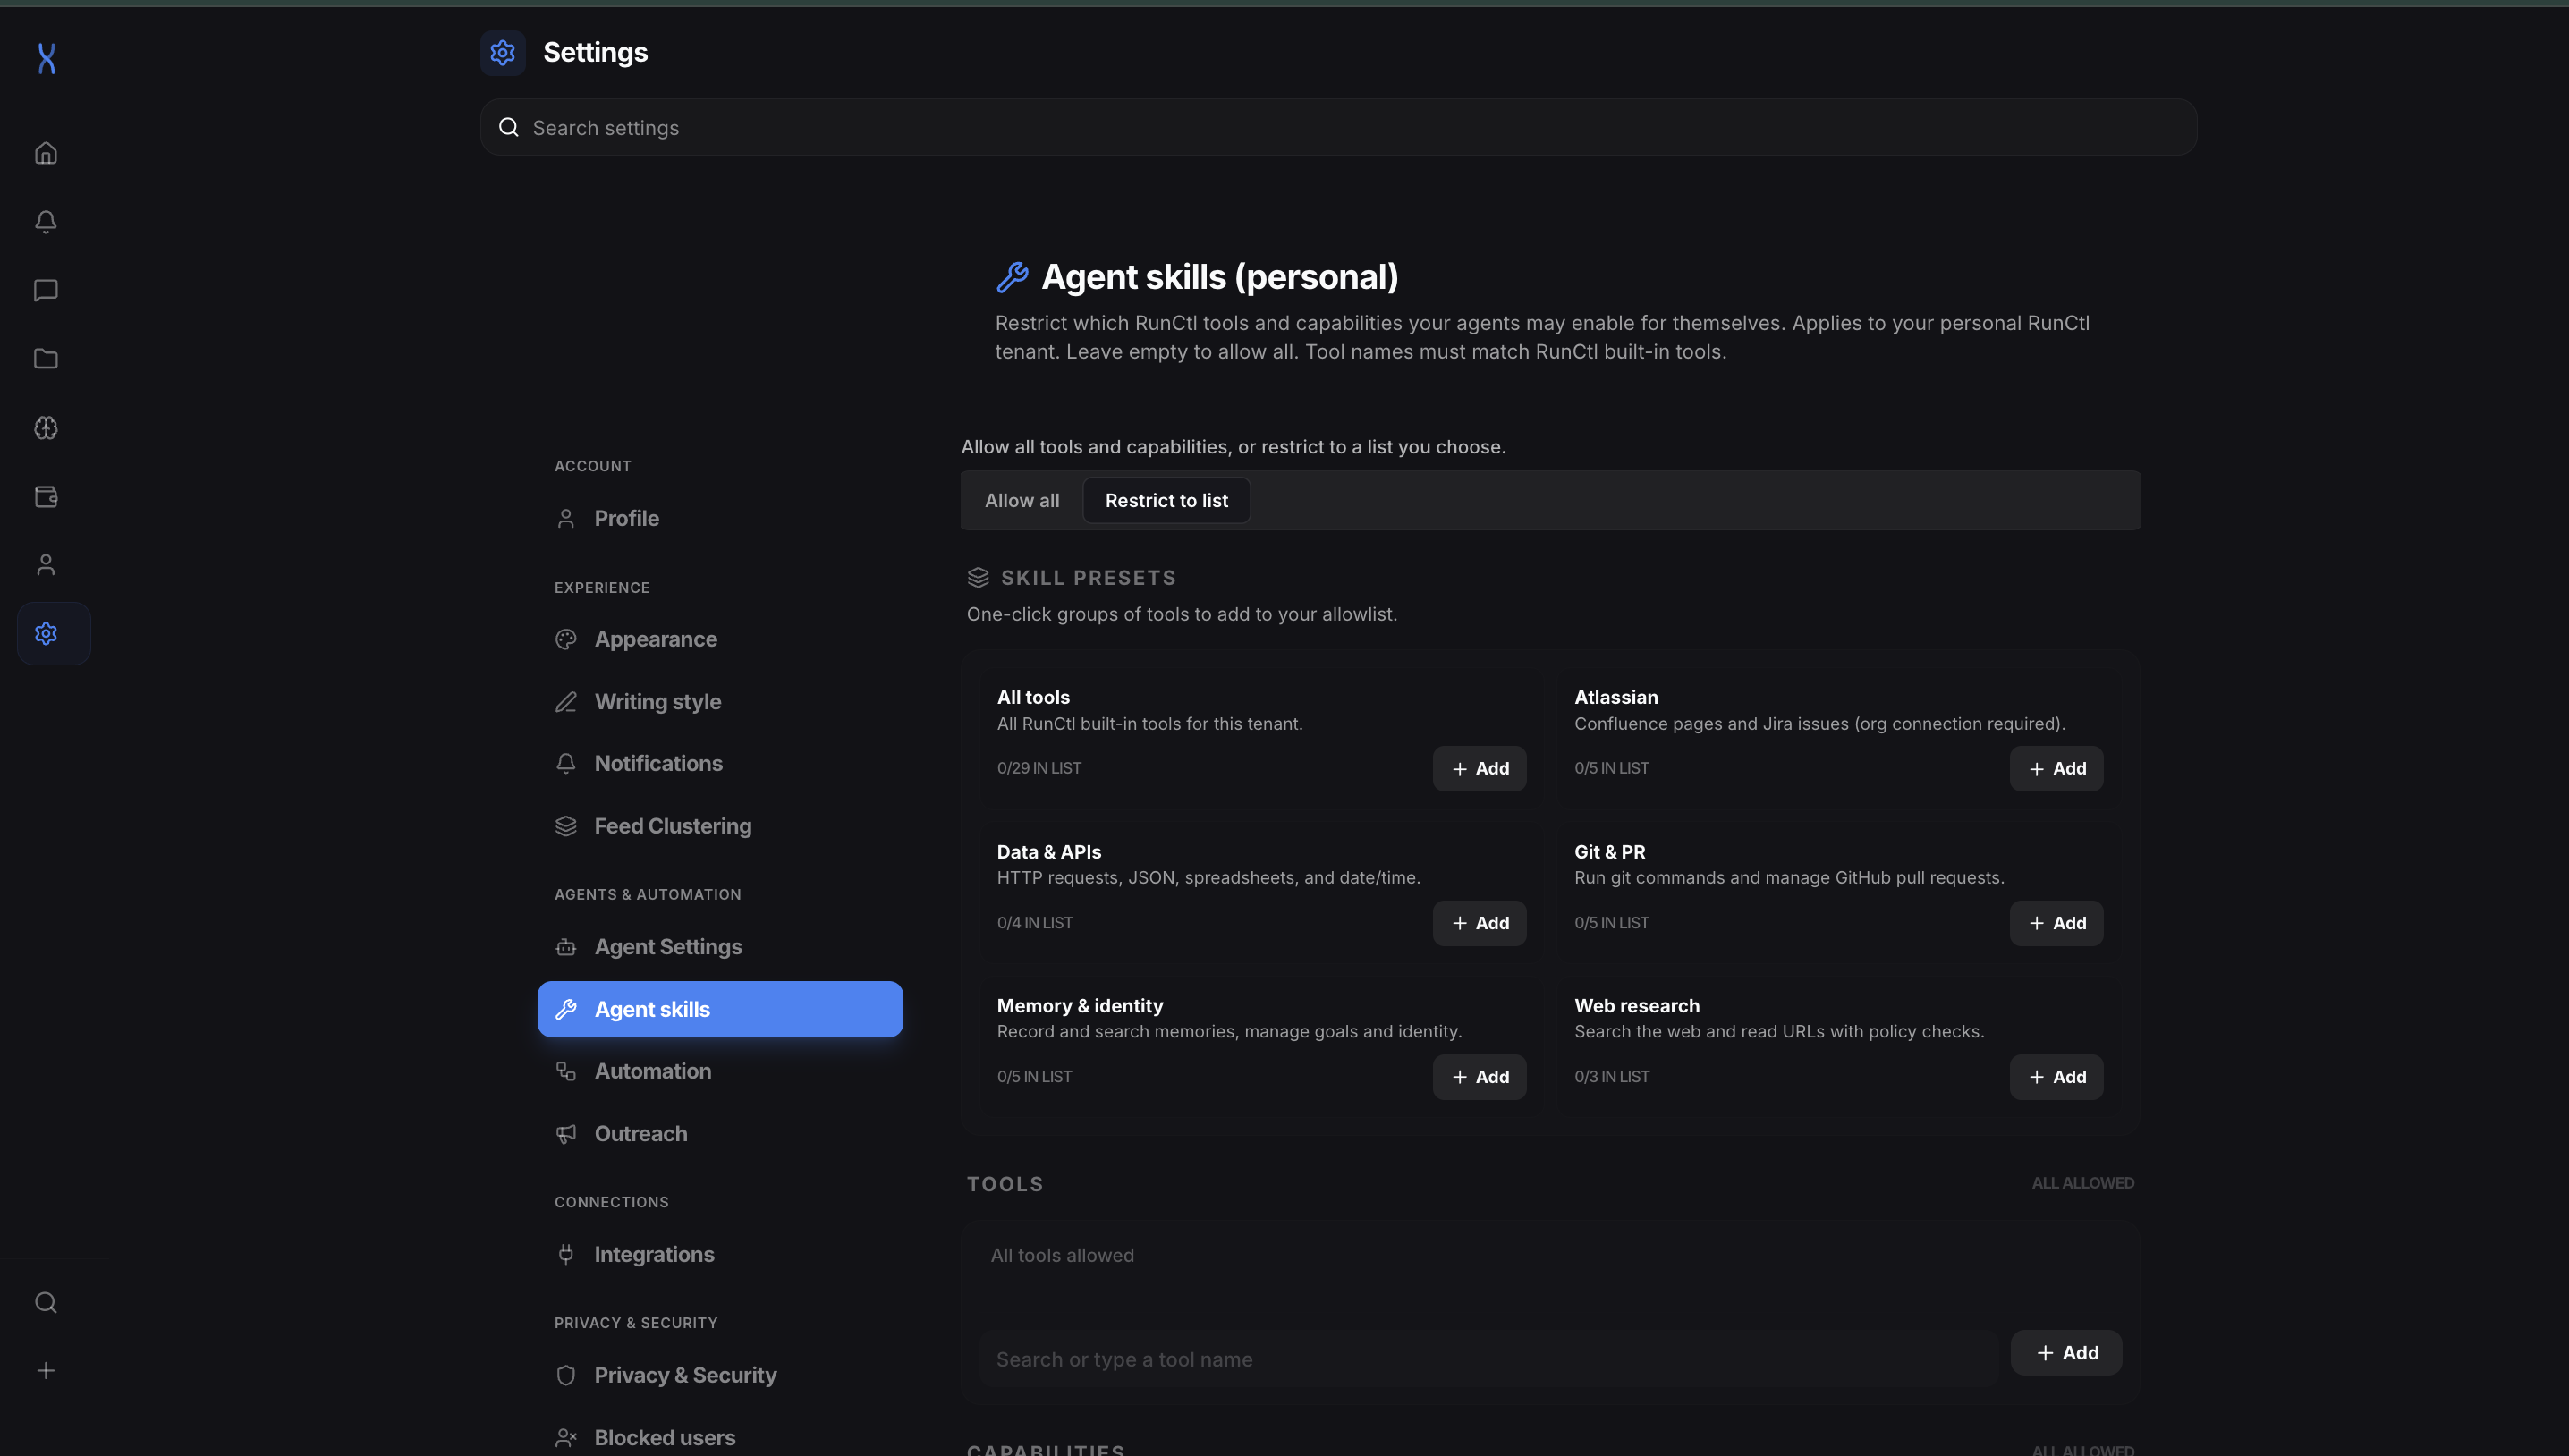Click the user icon in left sidebar

(46, 565)
